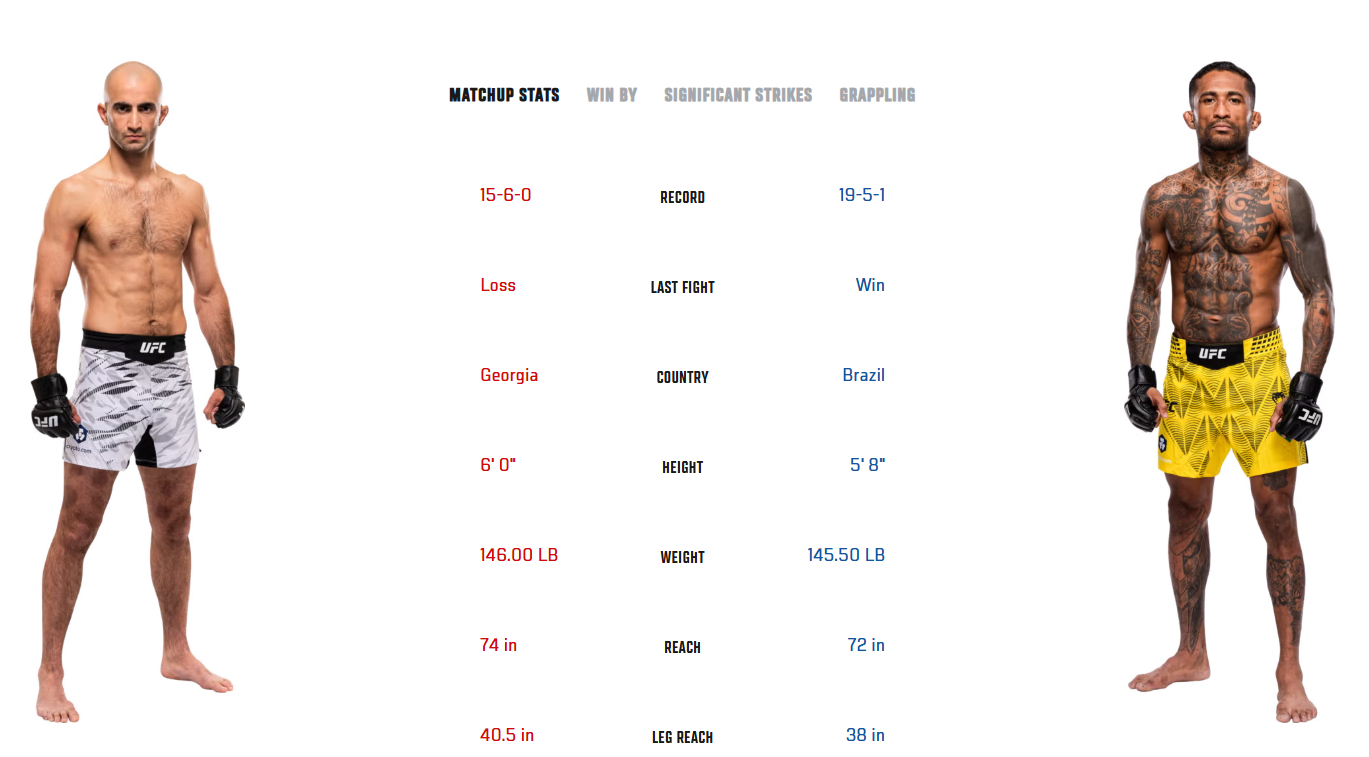The image size is (1369, 757).
Task: Click the 72 in reach value
Action: [866, 645]
